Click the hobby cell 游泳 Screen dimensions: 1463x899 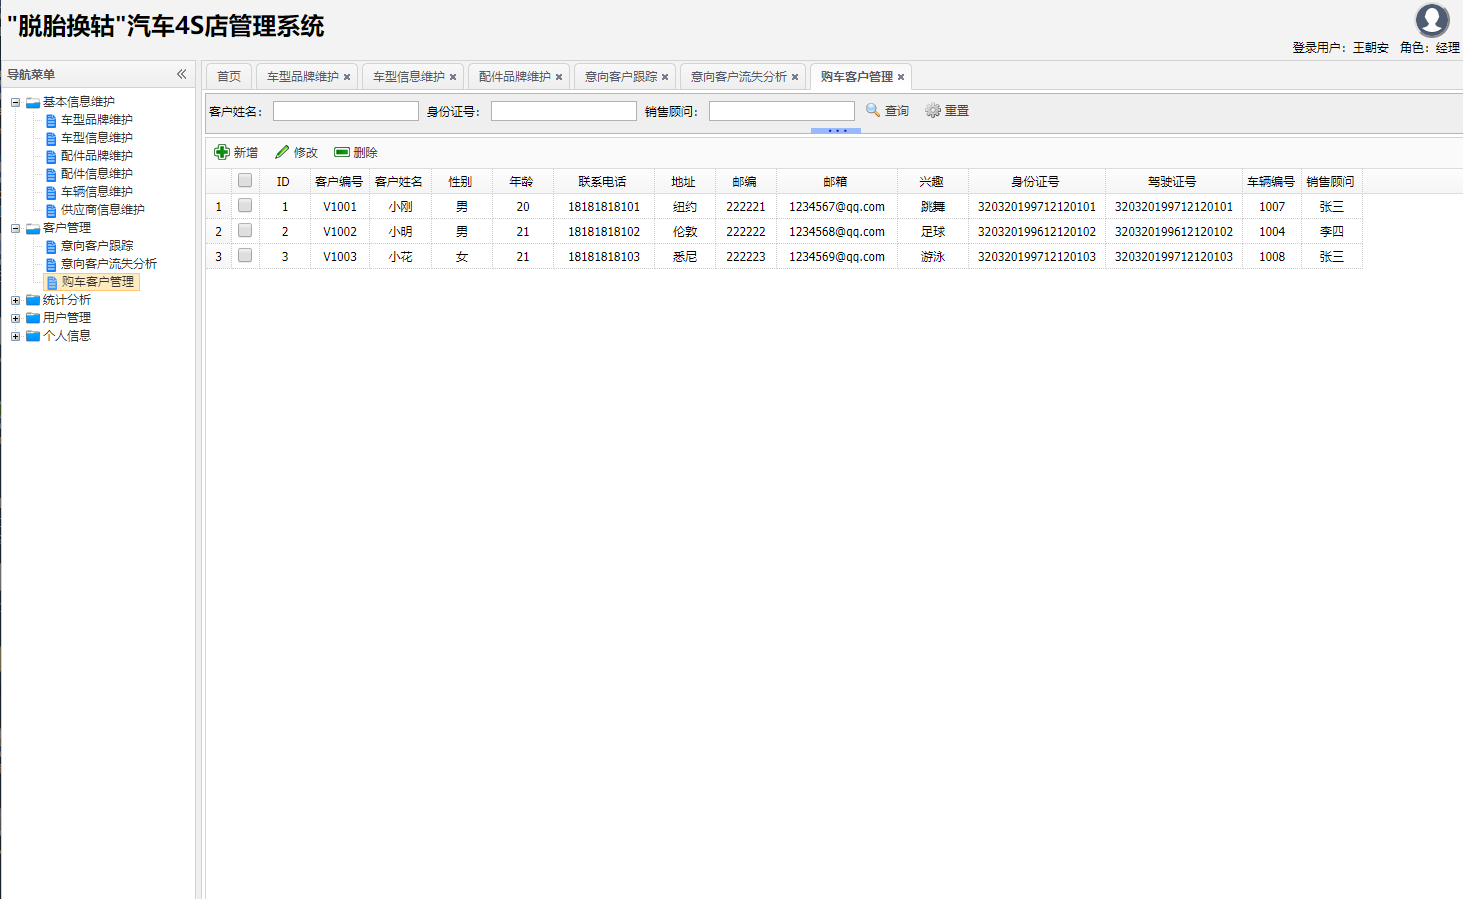tap(933, 257)
